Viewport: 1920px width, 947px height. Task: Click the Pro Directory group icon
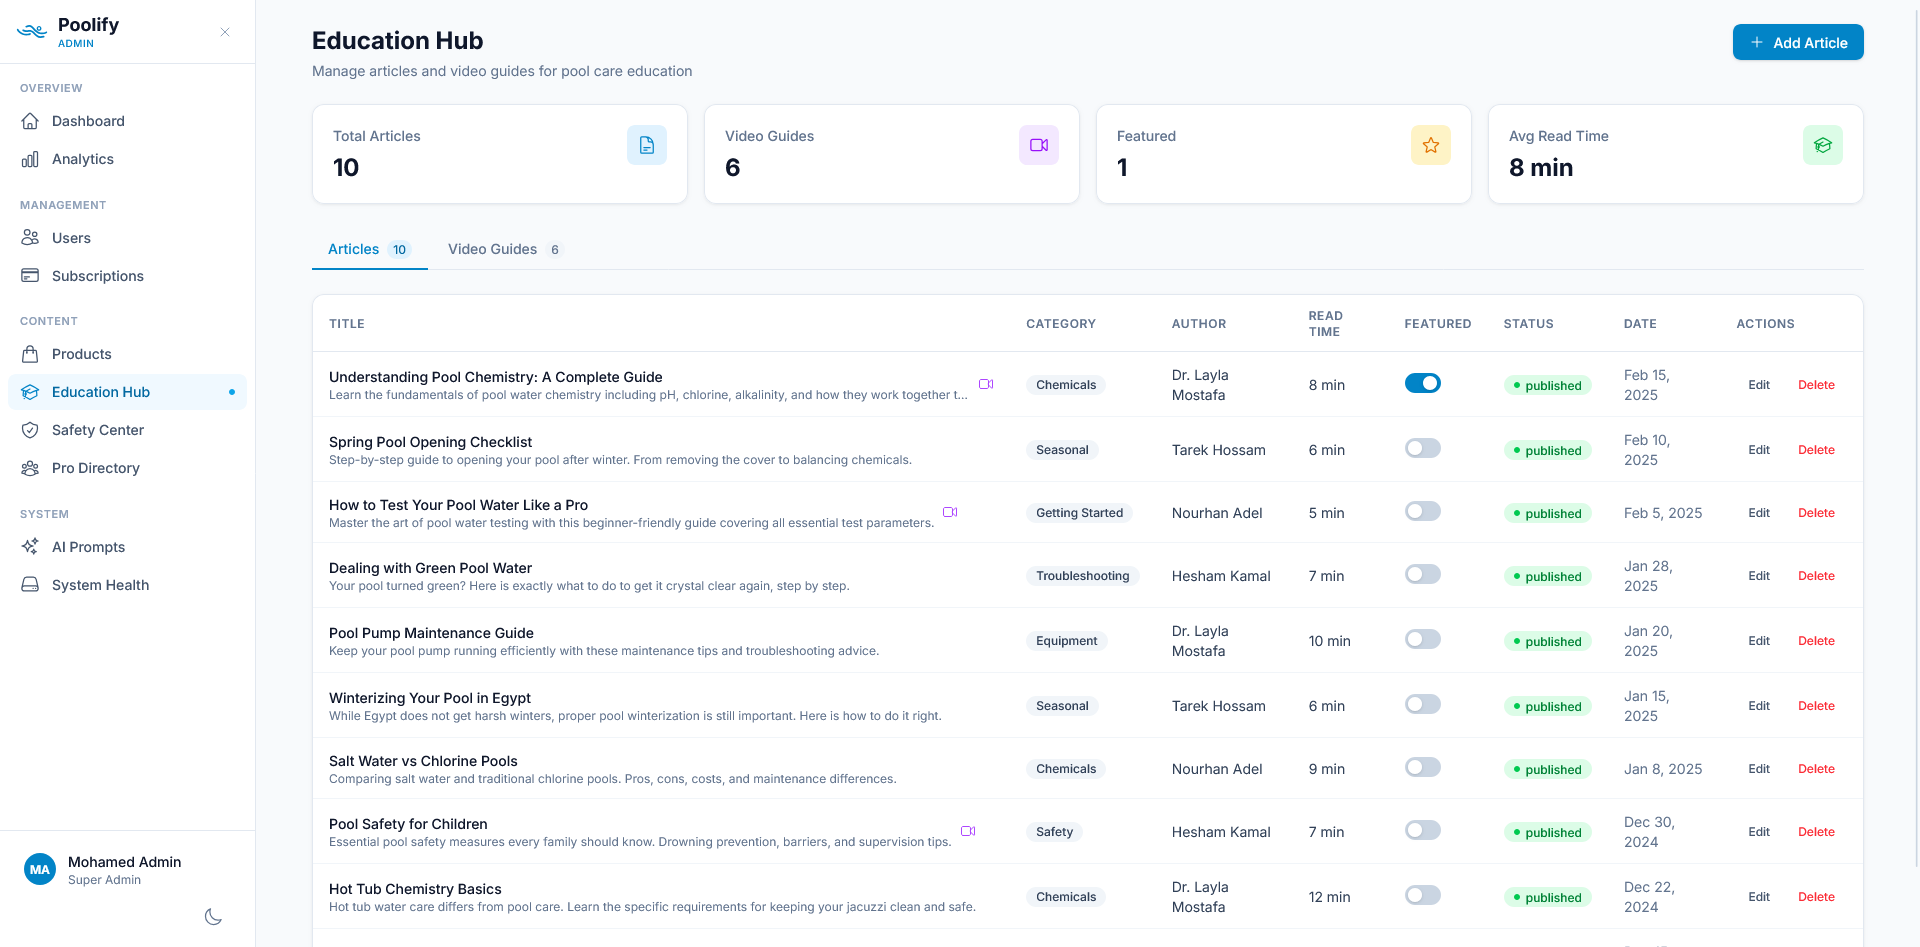pos(30,468)
